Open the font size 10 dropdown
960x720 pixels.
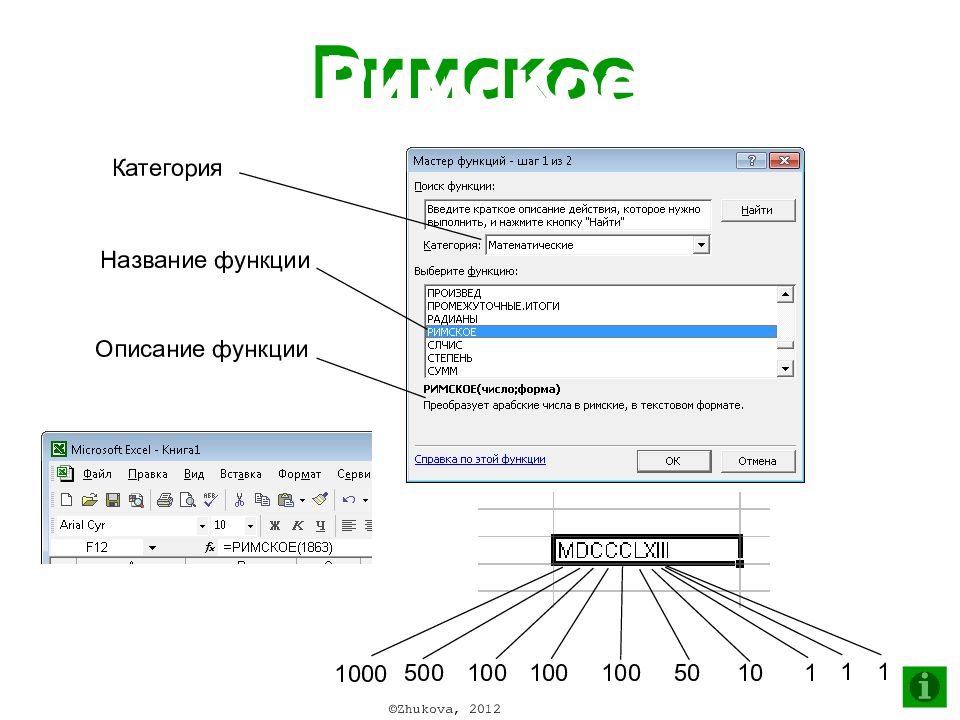click(250, 526)
